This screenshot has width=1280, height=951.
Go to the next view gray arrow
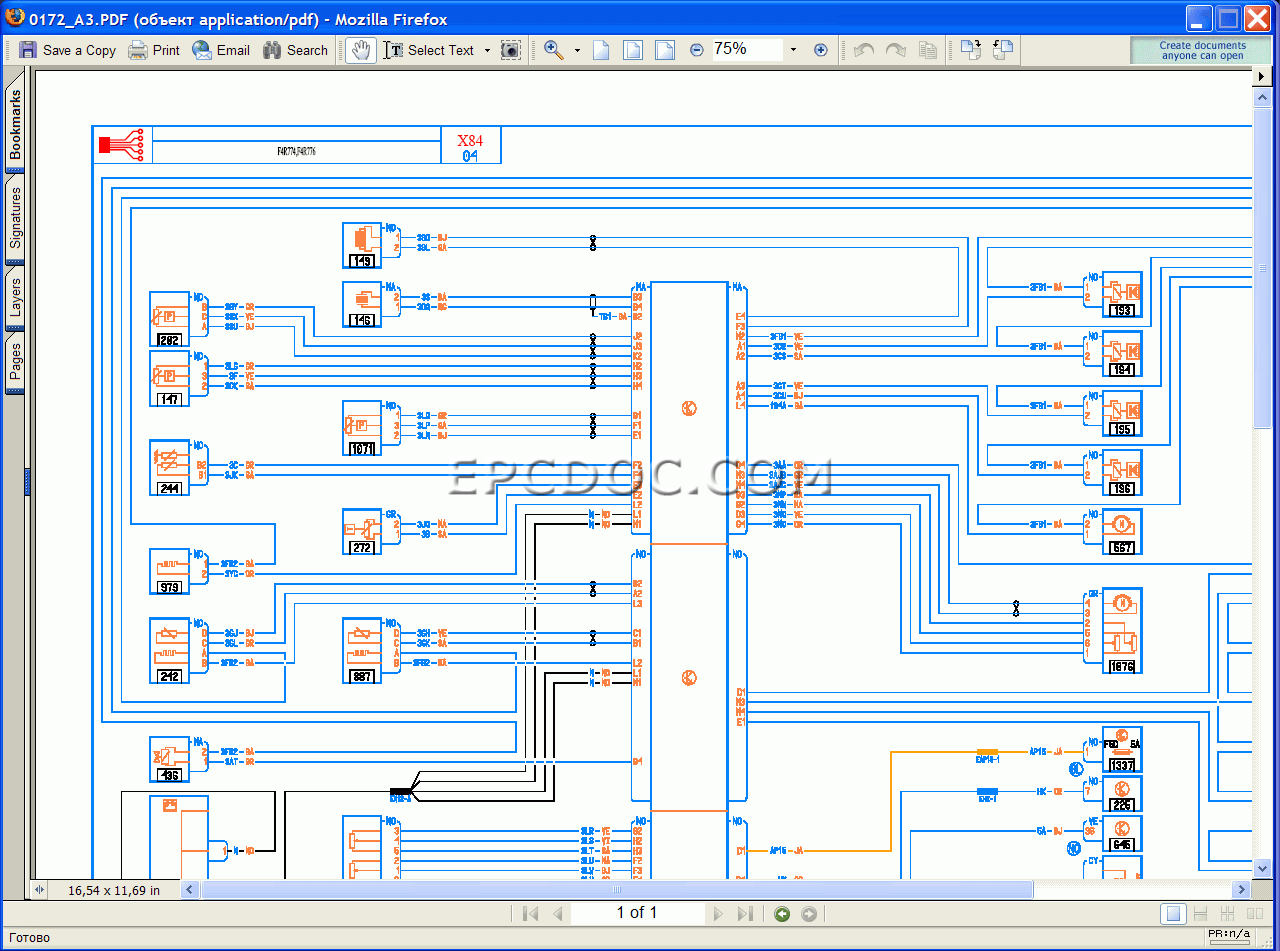[809, 913]
